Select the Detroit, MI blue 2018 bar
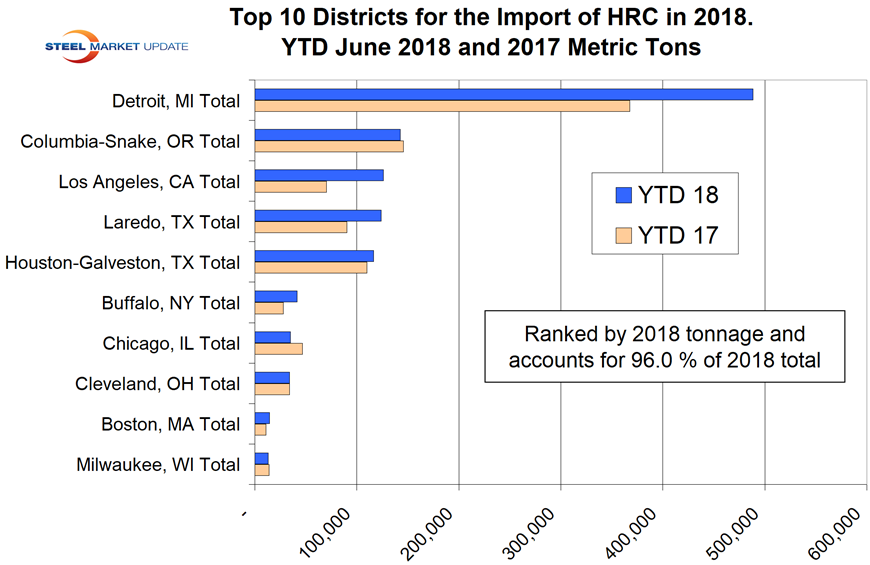Screen dimensions: 870x565 [503, 94]
